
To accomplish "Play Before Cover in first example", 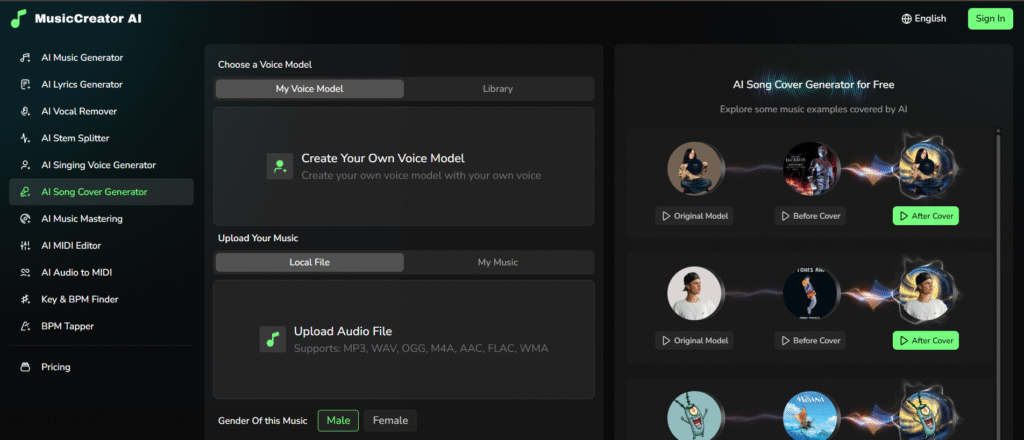I will pyautogui.click(x=810, y=216).
